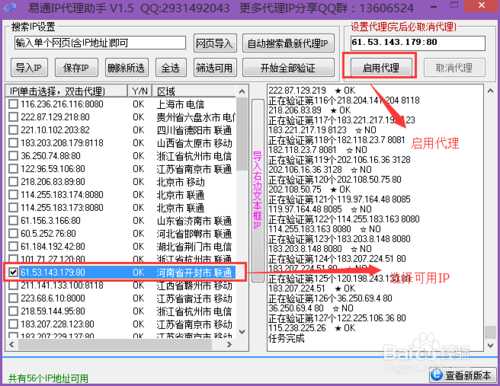Click 网页导入 button

tap(214, 43)
